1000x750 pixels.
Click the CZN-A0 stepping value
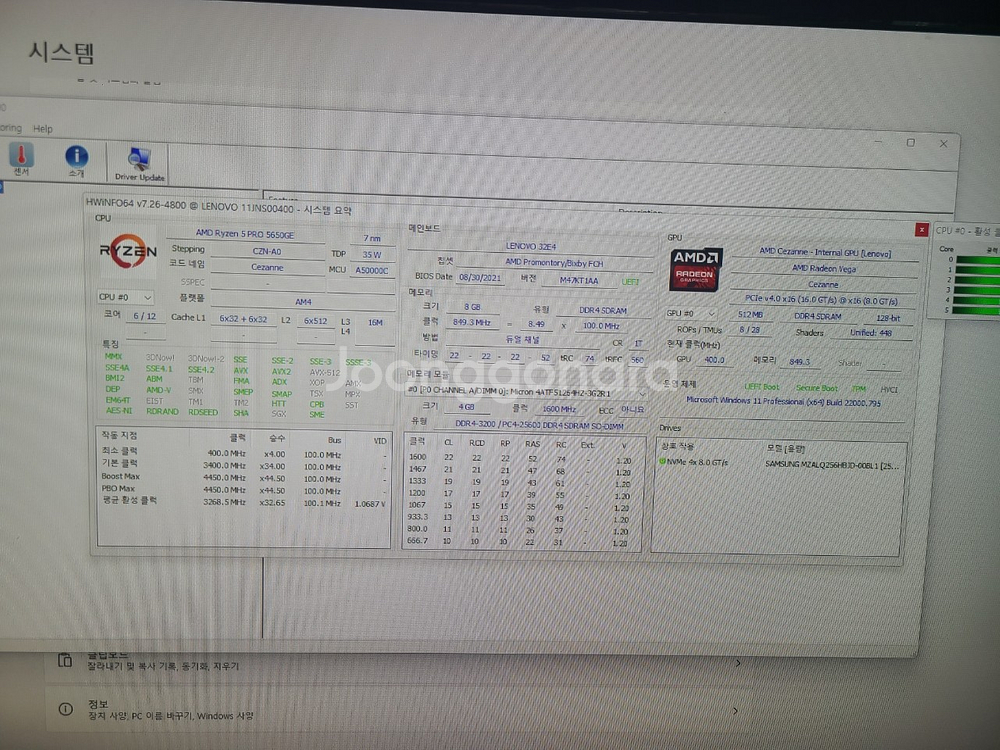(267, 251)
